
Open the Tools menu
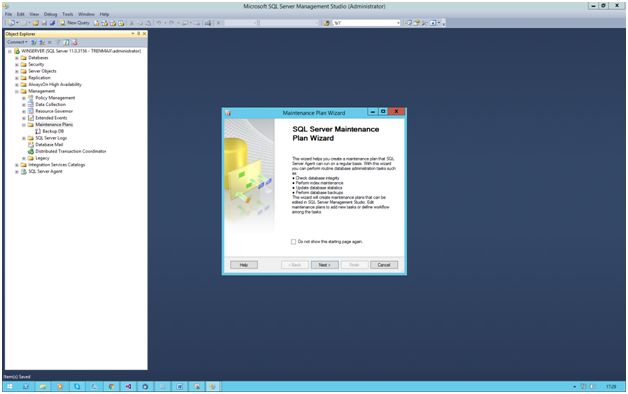click(x=68, y=14)
